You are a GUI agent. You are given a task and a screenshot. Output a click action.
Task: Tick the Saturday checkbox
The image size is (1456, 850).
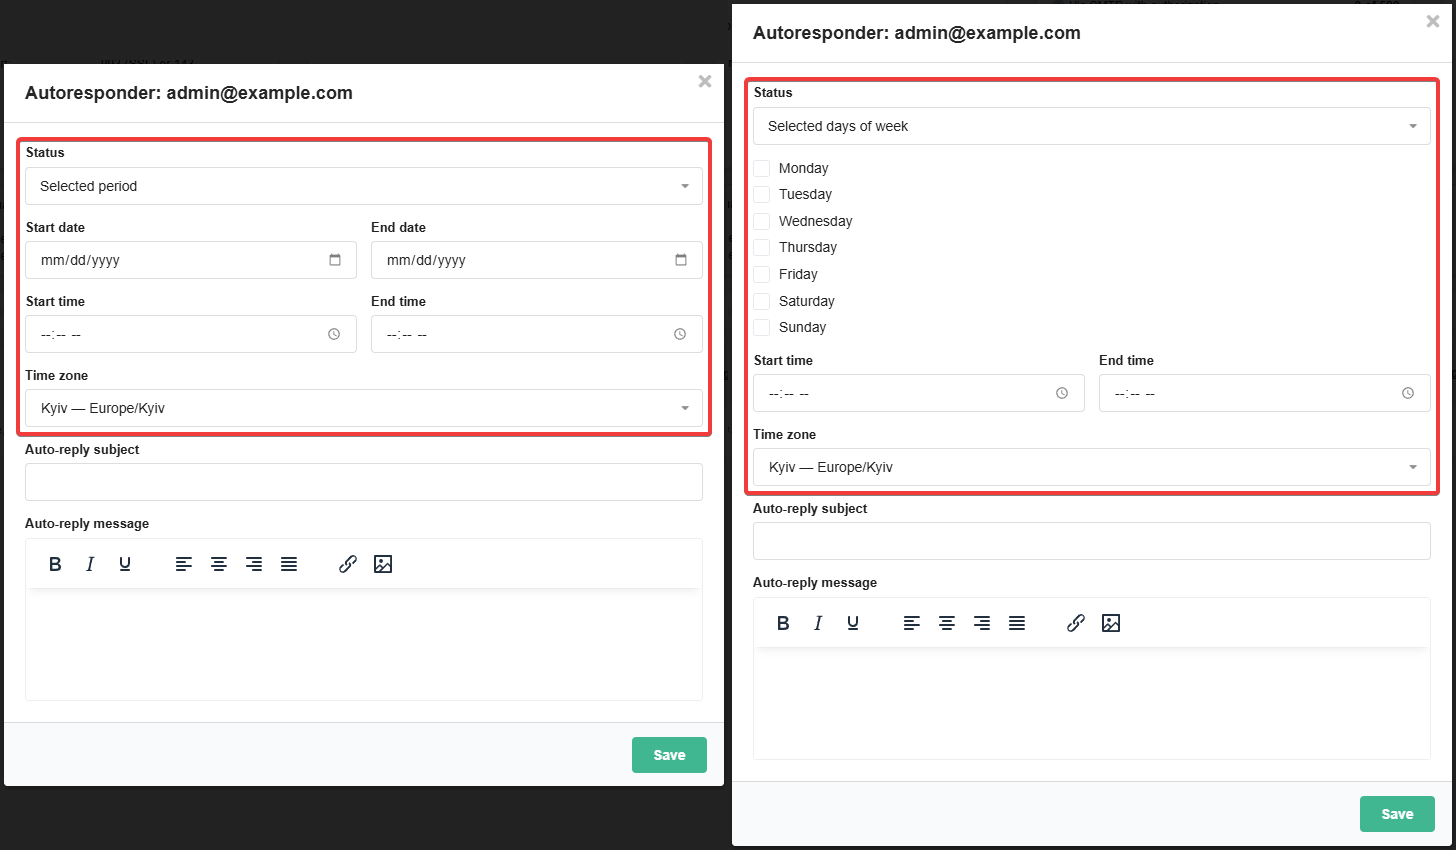click(762, 301)
